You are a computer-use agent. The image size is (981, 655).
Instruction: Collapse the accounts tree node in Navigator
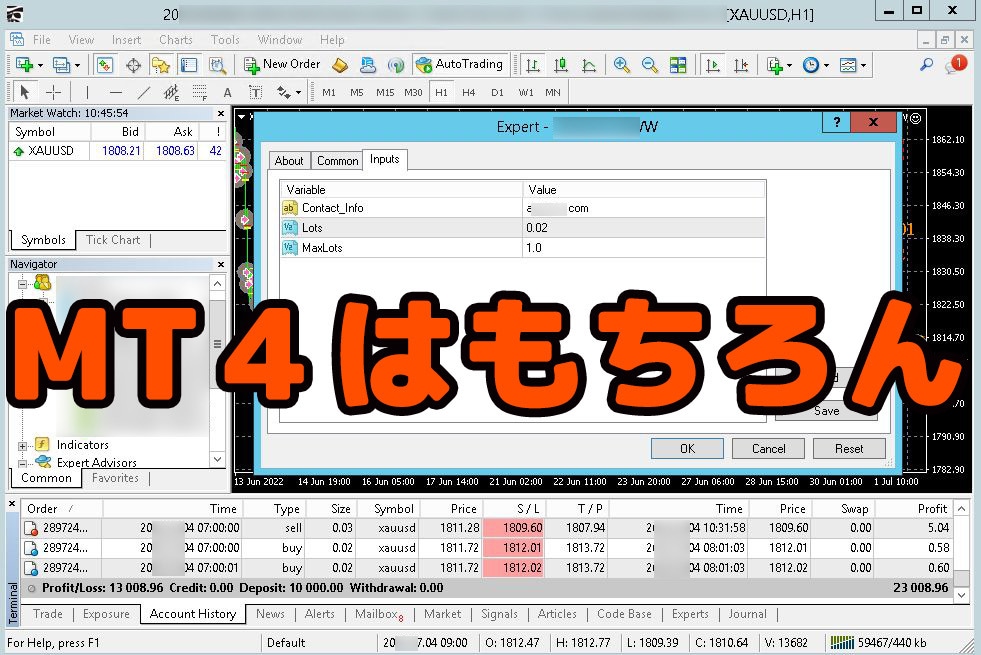click(23, 284)
